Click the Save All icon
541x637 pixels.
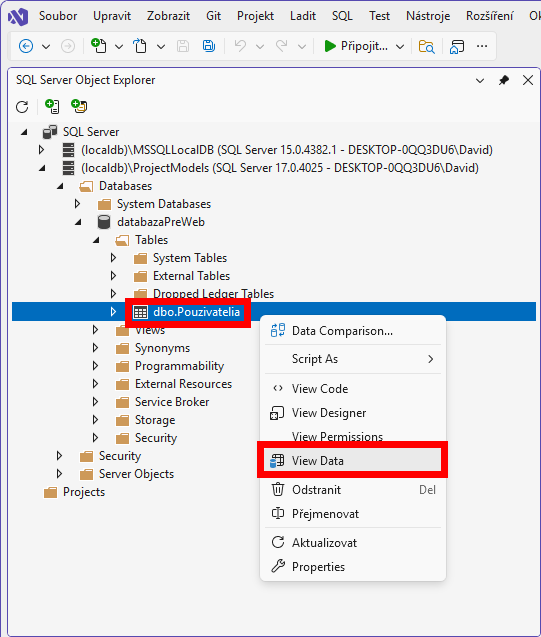click(209, 46)
